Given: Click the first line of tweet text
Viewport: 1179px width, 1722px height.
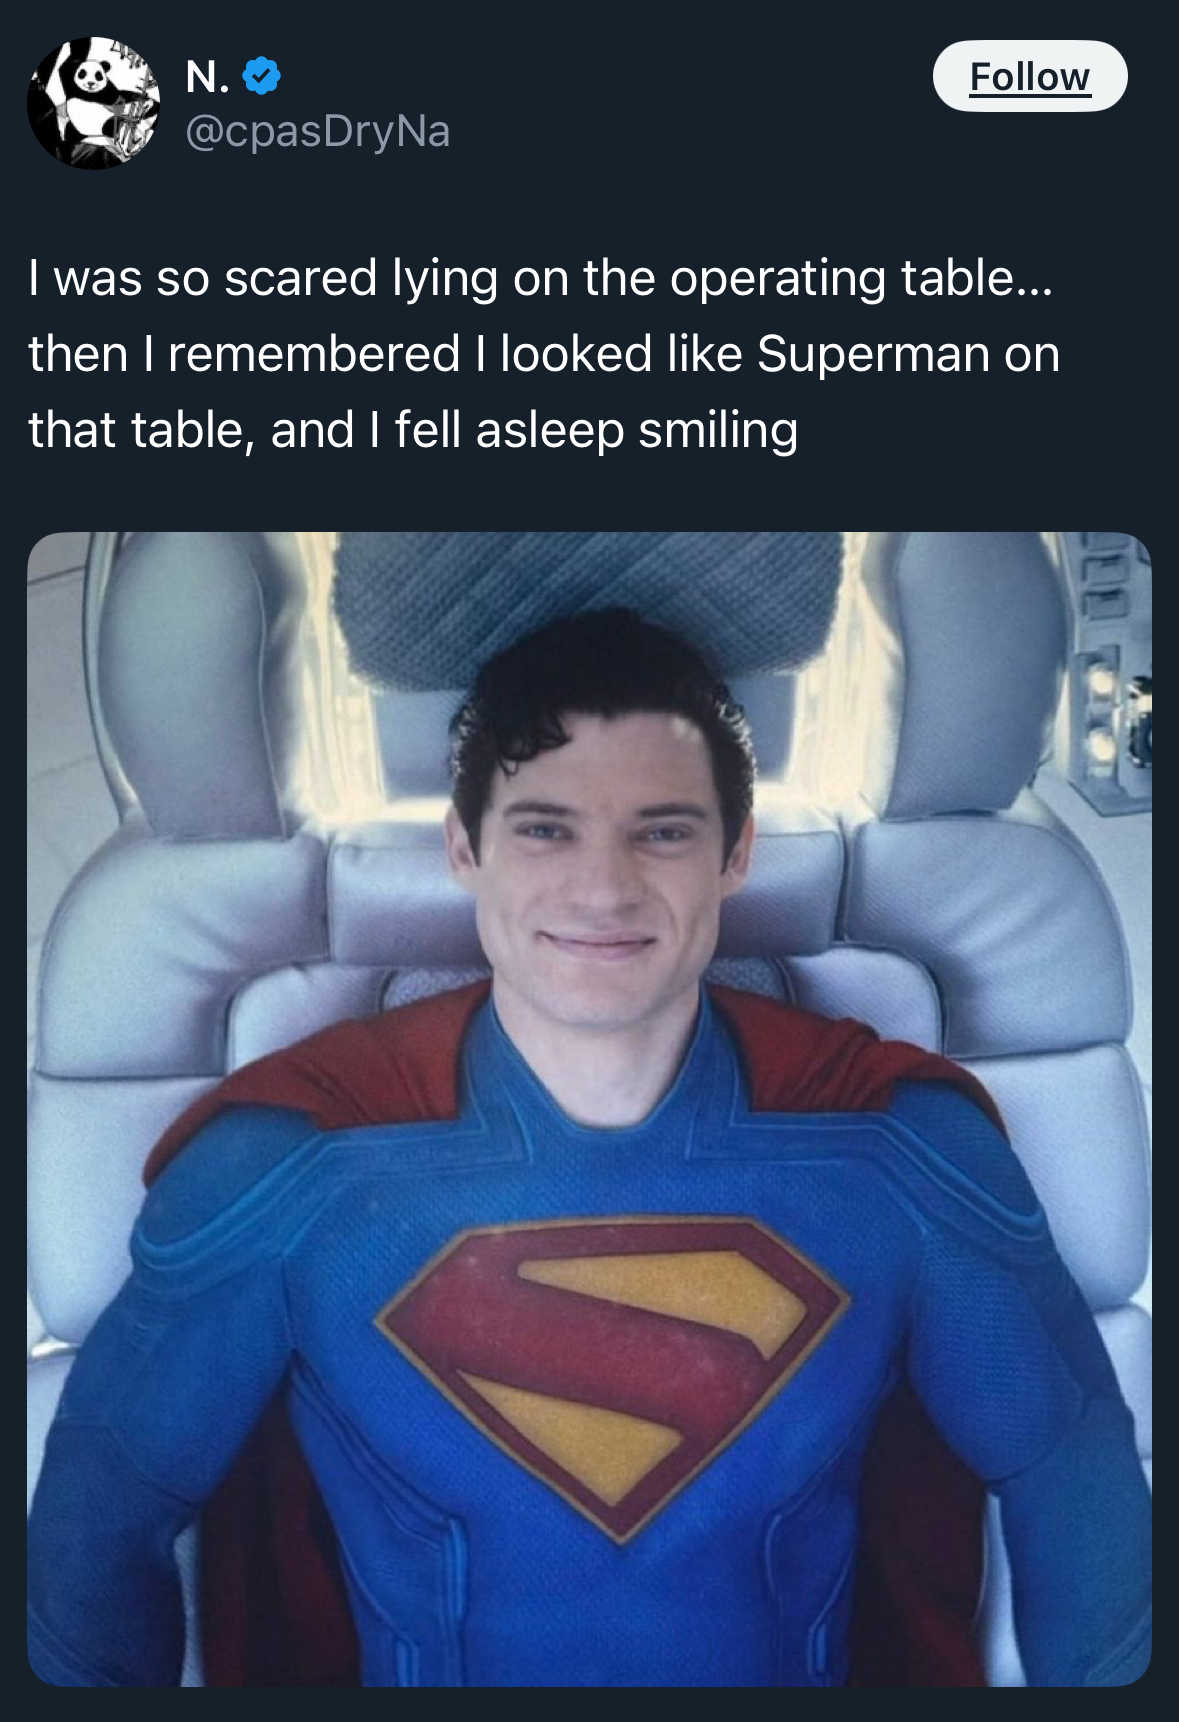Looking at the screenshot, I should pos(540,278).
